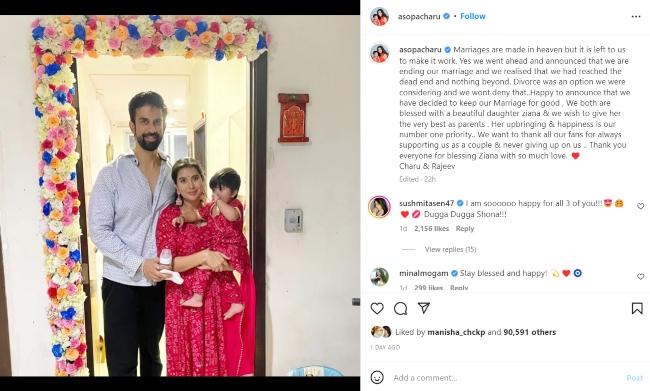
Task: Open comment bubble icon below post
Action: click(400, 308)
